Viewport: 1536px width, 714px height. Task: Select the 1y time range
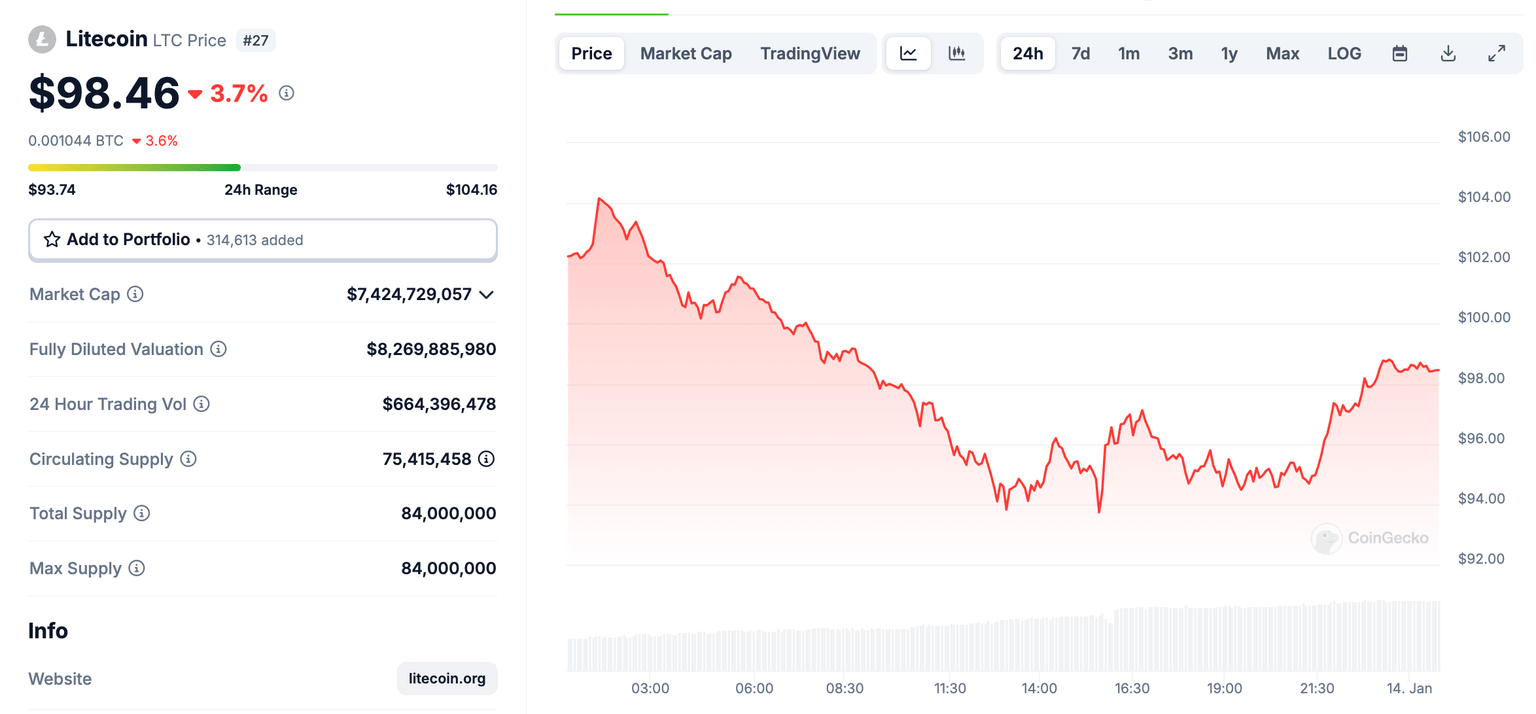point(1229,54)
